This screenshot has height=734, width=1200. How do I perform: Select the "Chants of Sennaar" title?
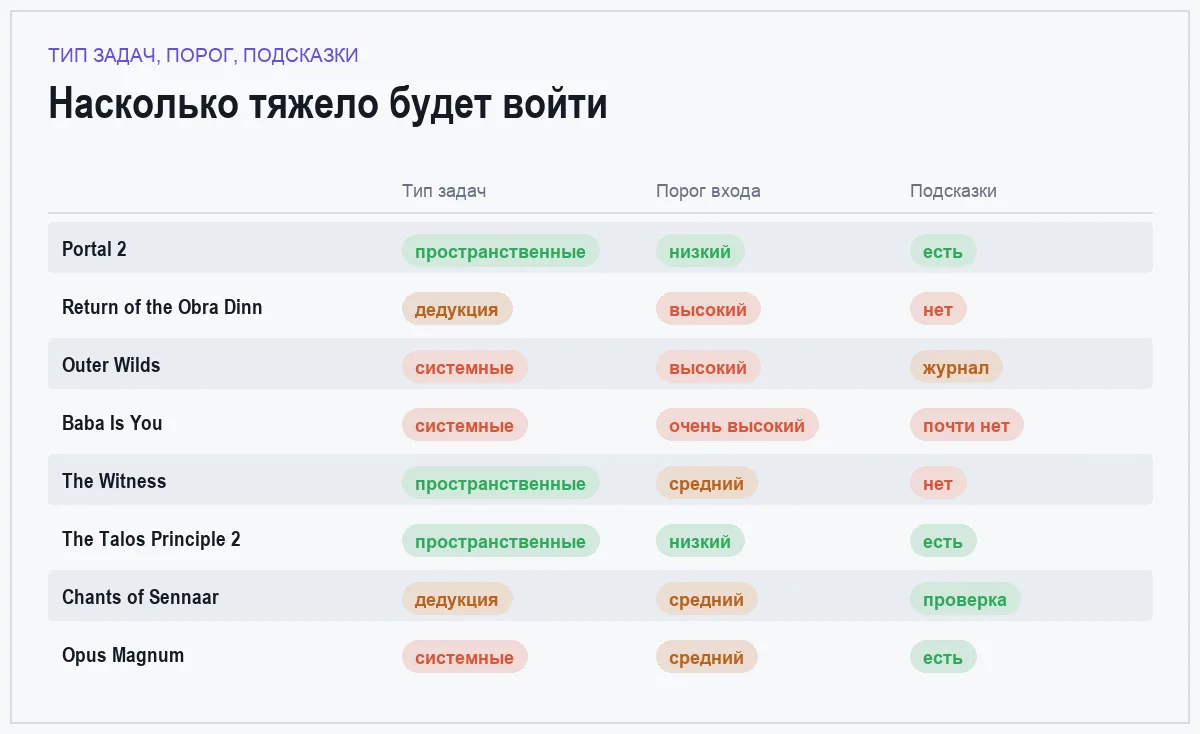(x=140, y=597)
